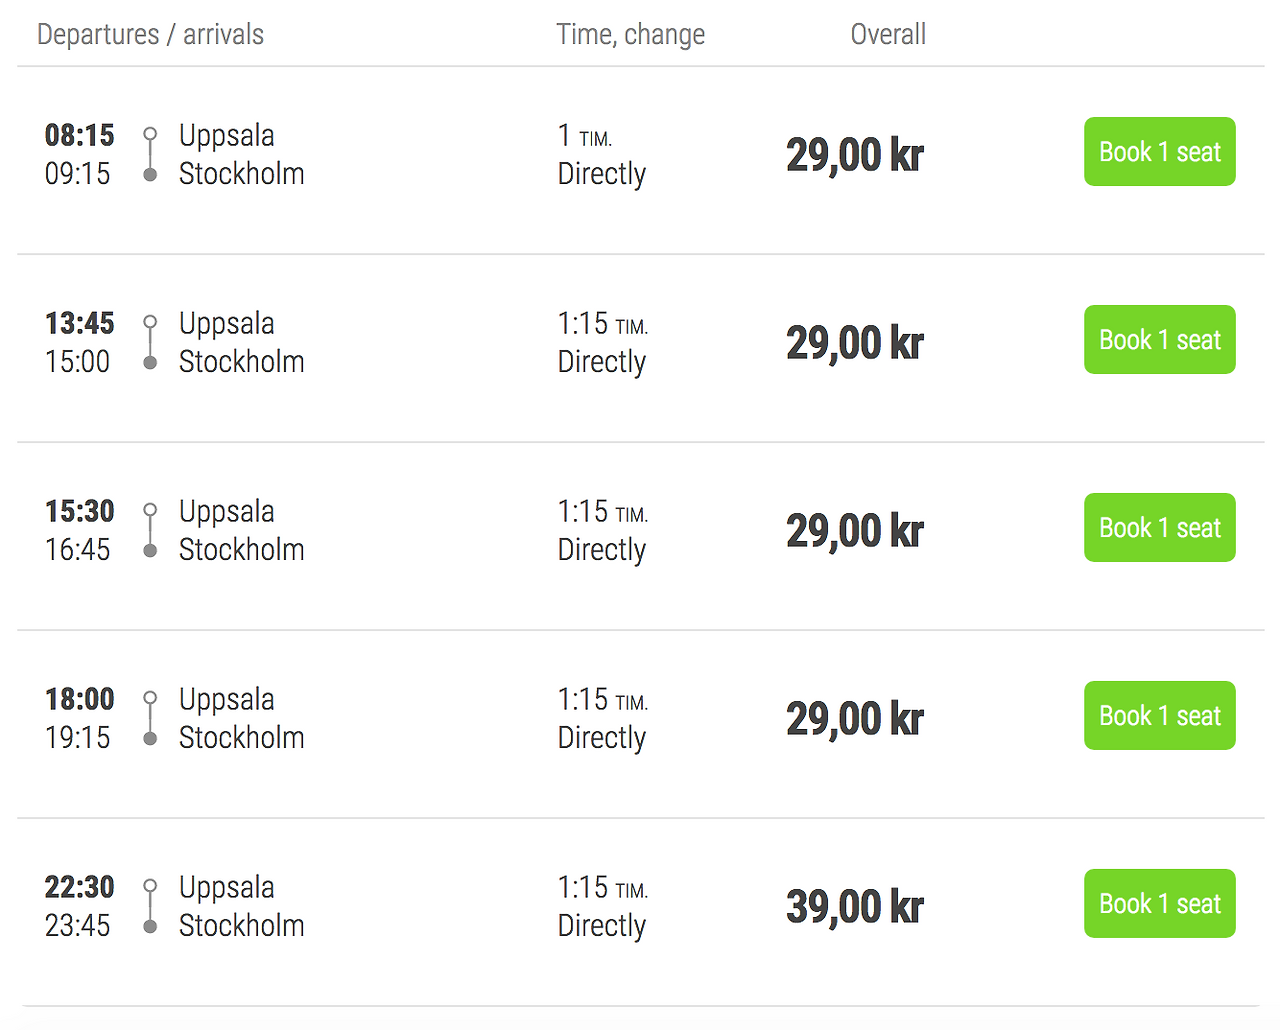Screen dimensions: 1280x1030
Task: Book 1 seat on the 18:00 departure
Action: pyautogui.click(x=1159, y=716)
